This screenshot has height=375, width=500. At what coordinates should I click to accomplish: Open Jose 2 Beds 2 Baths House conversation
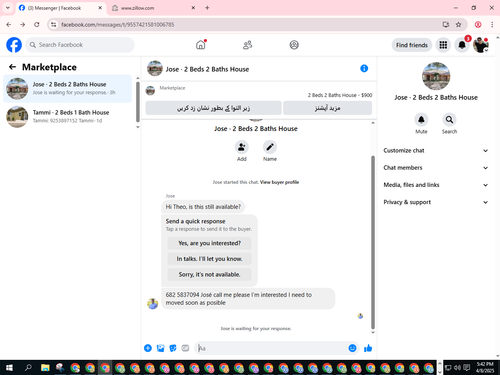click(68, 89)
